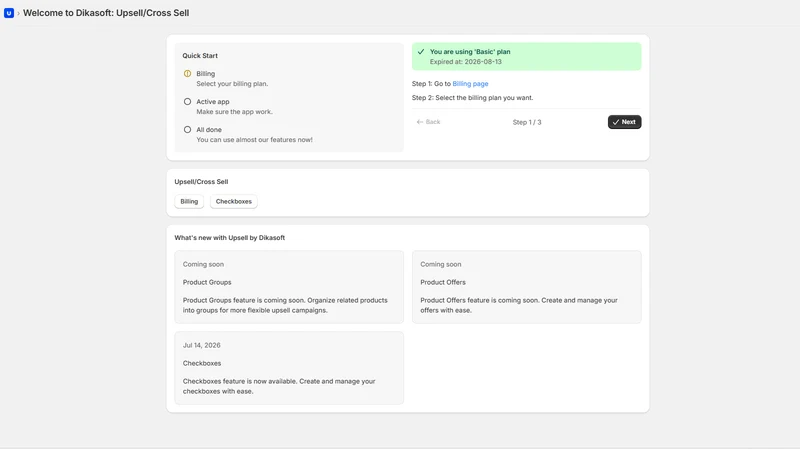Open the Billing page link
800x450 pixels.
(470, 84)
